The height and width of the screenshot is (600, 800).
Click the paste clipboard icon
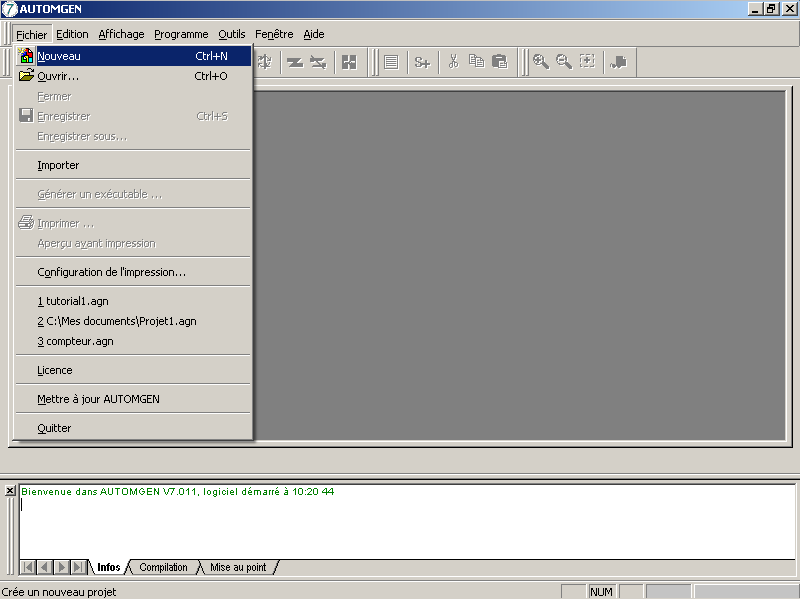click(499, 62)
